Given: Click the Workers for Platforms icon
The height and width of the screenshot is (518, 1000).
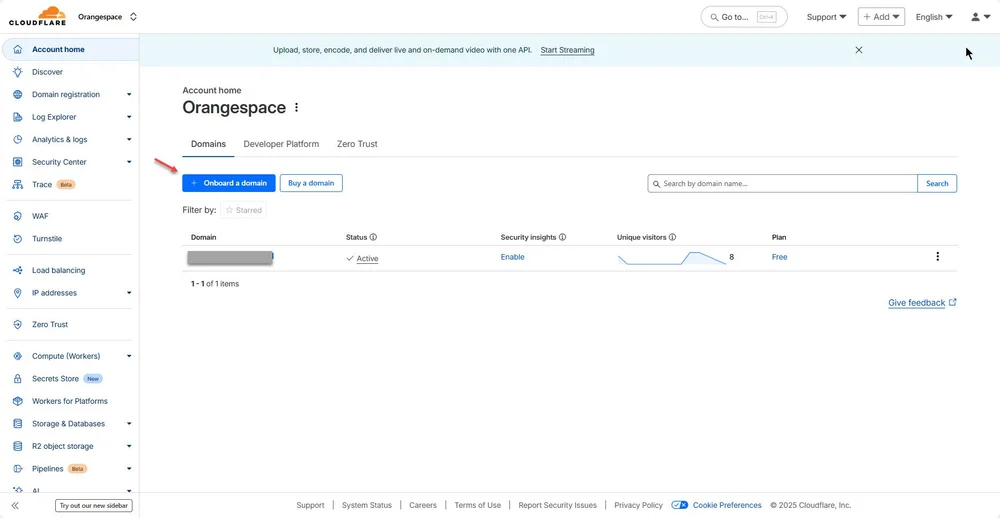Looking at the screenshot, I should click(18, 401).
